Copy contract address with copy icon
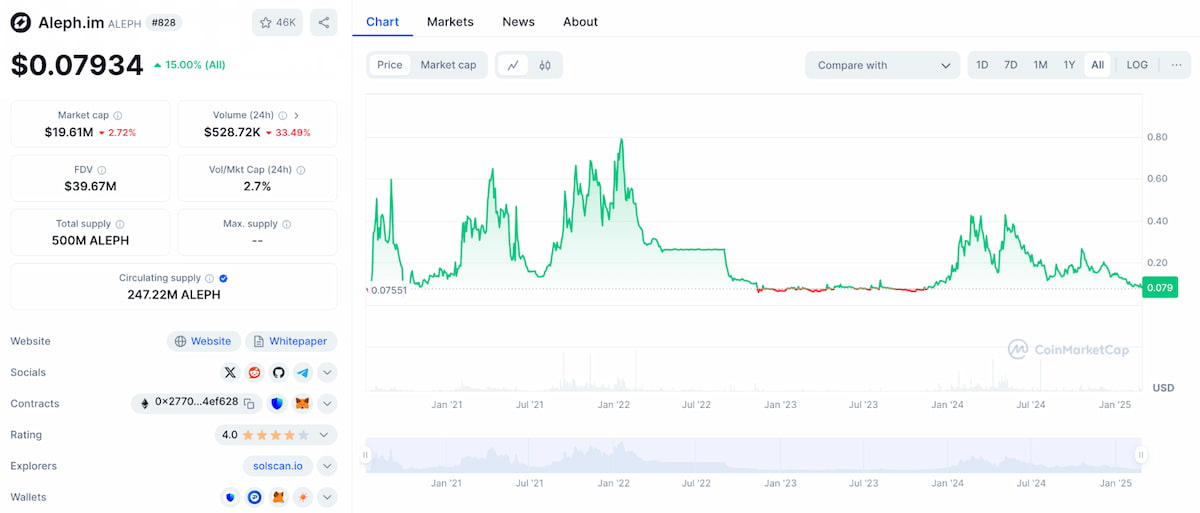The image size is (1200, 513). 249,403
